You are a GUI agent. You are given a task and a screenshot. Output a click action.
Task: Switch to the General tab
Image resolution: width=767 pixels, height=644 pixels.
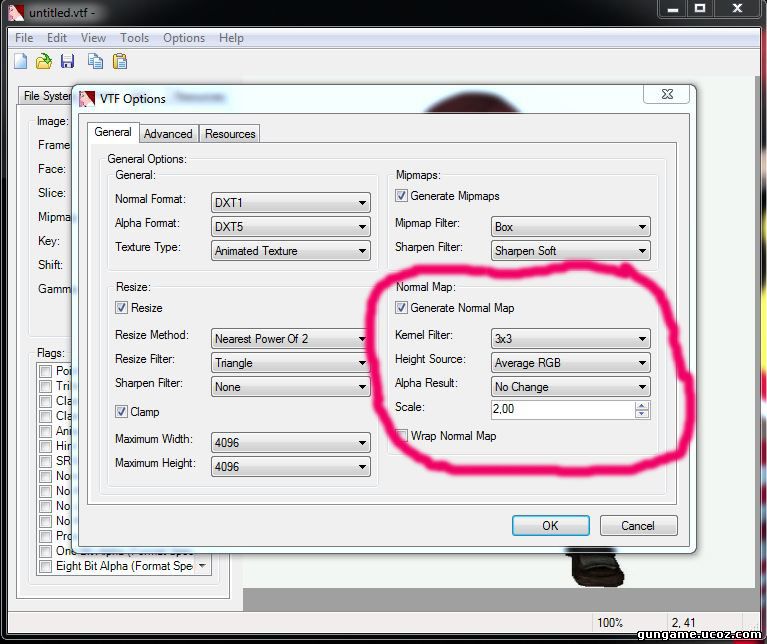point(113,132)
